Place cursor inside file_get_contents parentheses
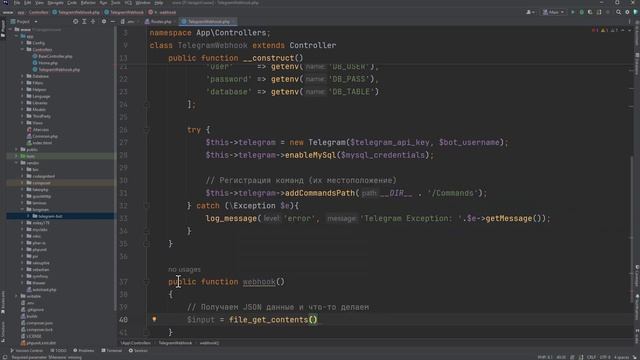The image size is (640, 360). click(313, 320)
